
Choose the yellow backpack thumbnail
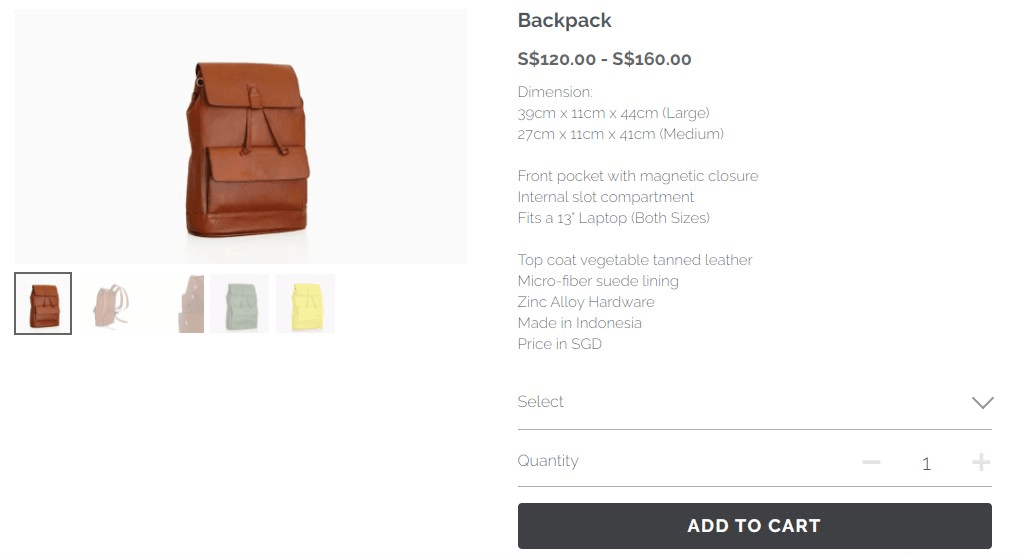[x=305, y=303]
